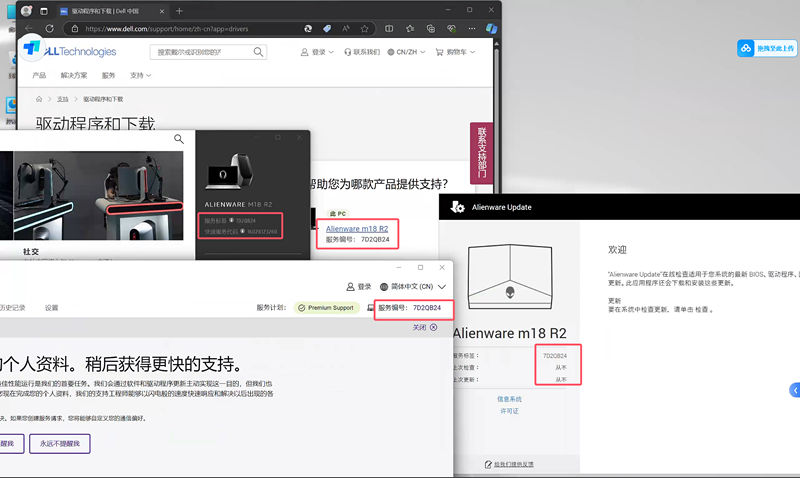The width and height of the screenshot is (800, 478).
Task: Click the magnifier icon in Dell search box
Action: point(258,52)
